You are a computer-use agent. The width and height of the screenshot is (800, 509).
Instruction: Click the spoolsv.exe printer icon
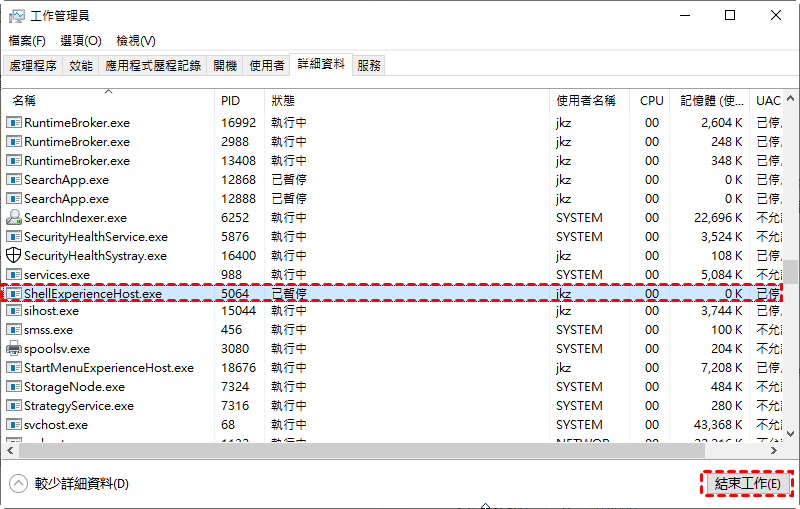[14, 349]
